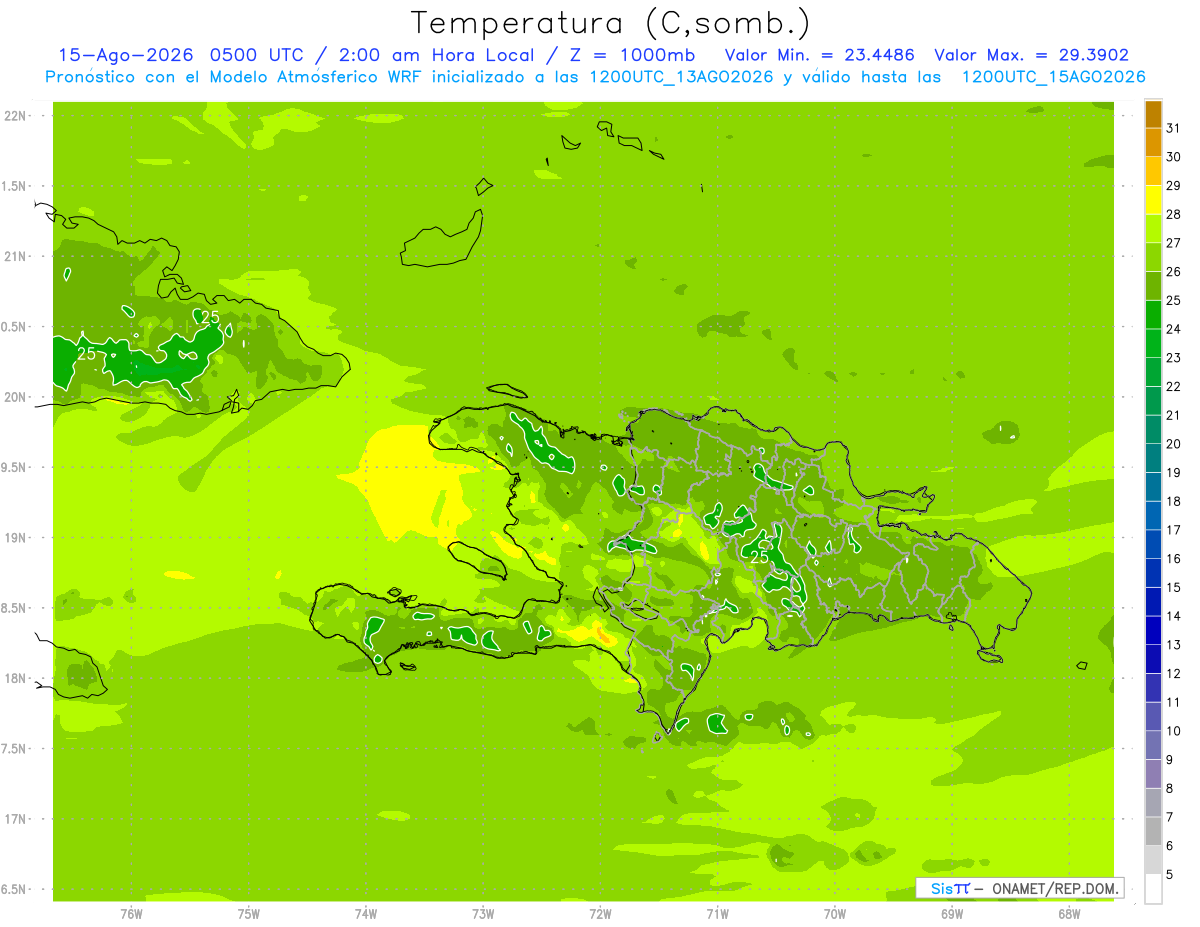Click the longitude axis label "76W"
Image resolution: width=1200 pixels, height=927 pixels.
coord(131,914)
